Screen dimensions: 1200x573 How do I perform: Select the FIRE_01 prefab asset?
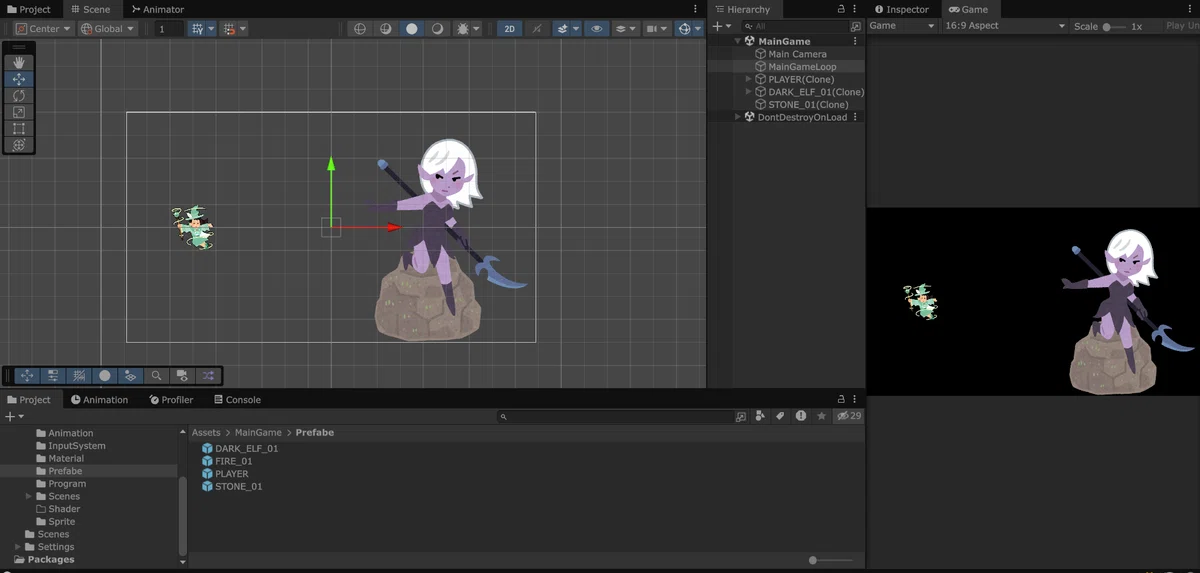click(x=226, y=461)
